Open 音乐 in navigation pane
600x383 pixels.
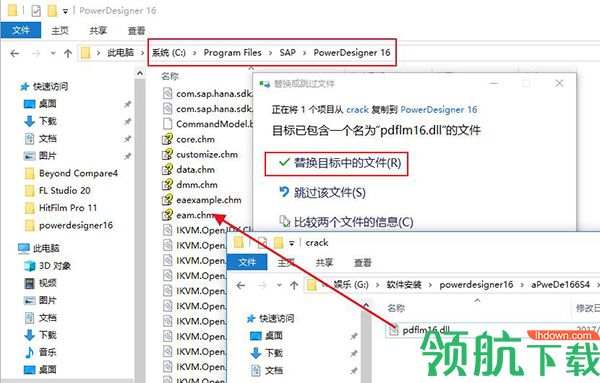coord(47,352)
